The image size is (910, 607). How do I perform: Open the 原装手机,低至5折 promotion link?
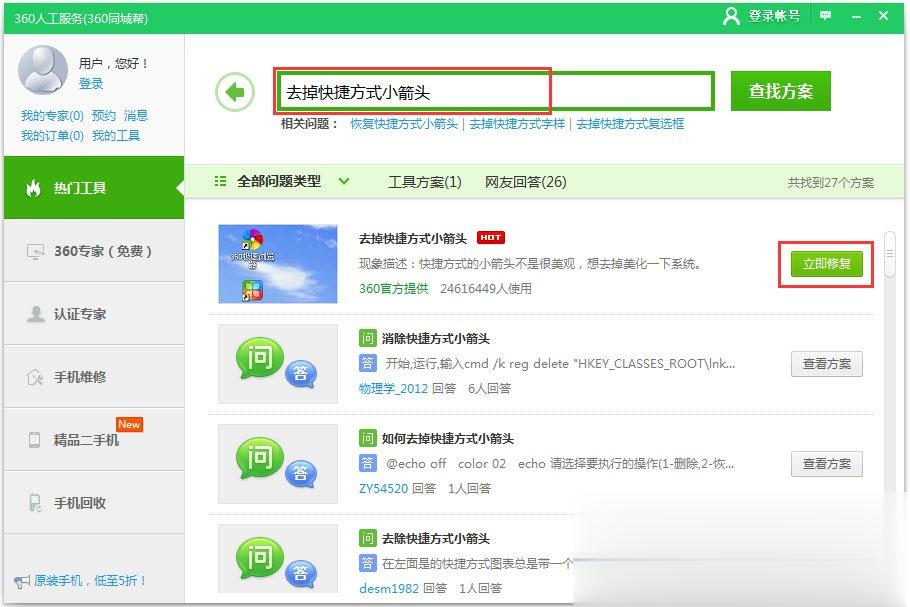89,580
